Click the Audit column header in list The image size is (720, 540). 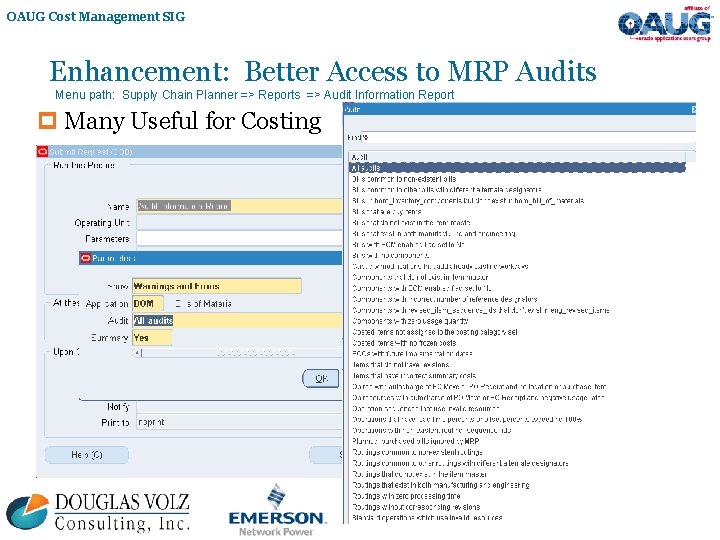pyautogui.click(x=517, y=157)
